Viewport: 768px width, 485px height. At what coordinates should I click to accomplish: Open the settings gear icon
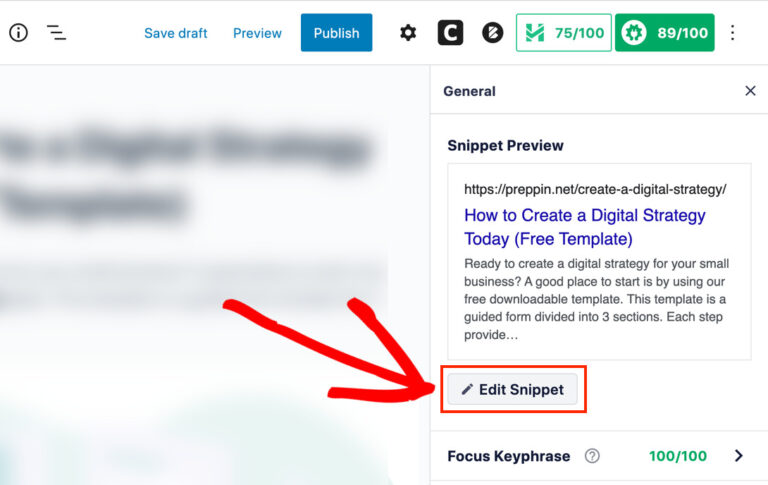tap(408, 33)
